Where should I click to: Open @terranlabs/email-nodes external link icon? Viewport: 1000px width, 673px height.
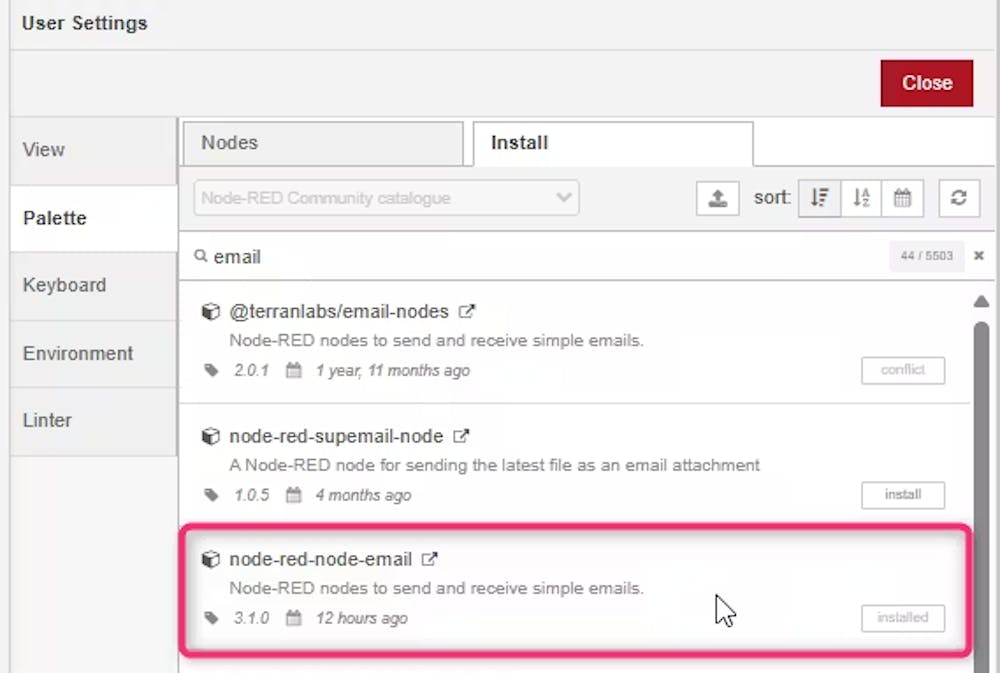coord(466,311)
